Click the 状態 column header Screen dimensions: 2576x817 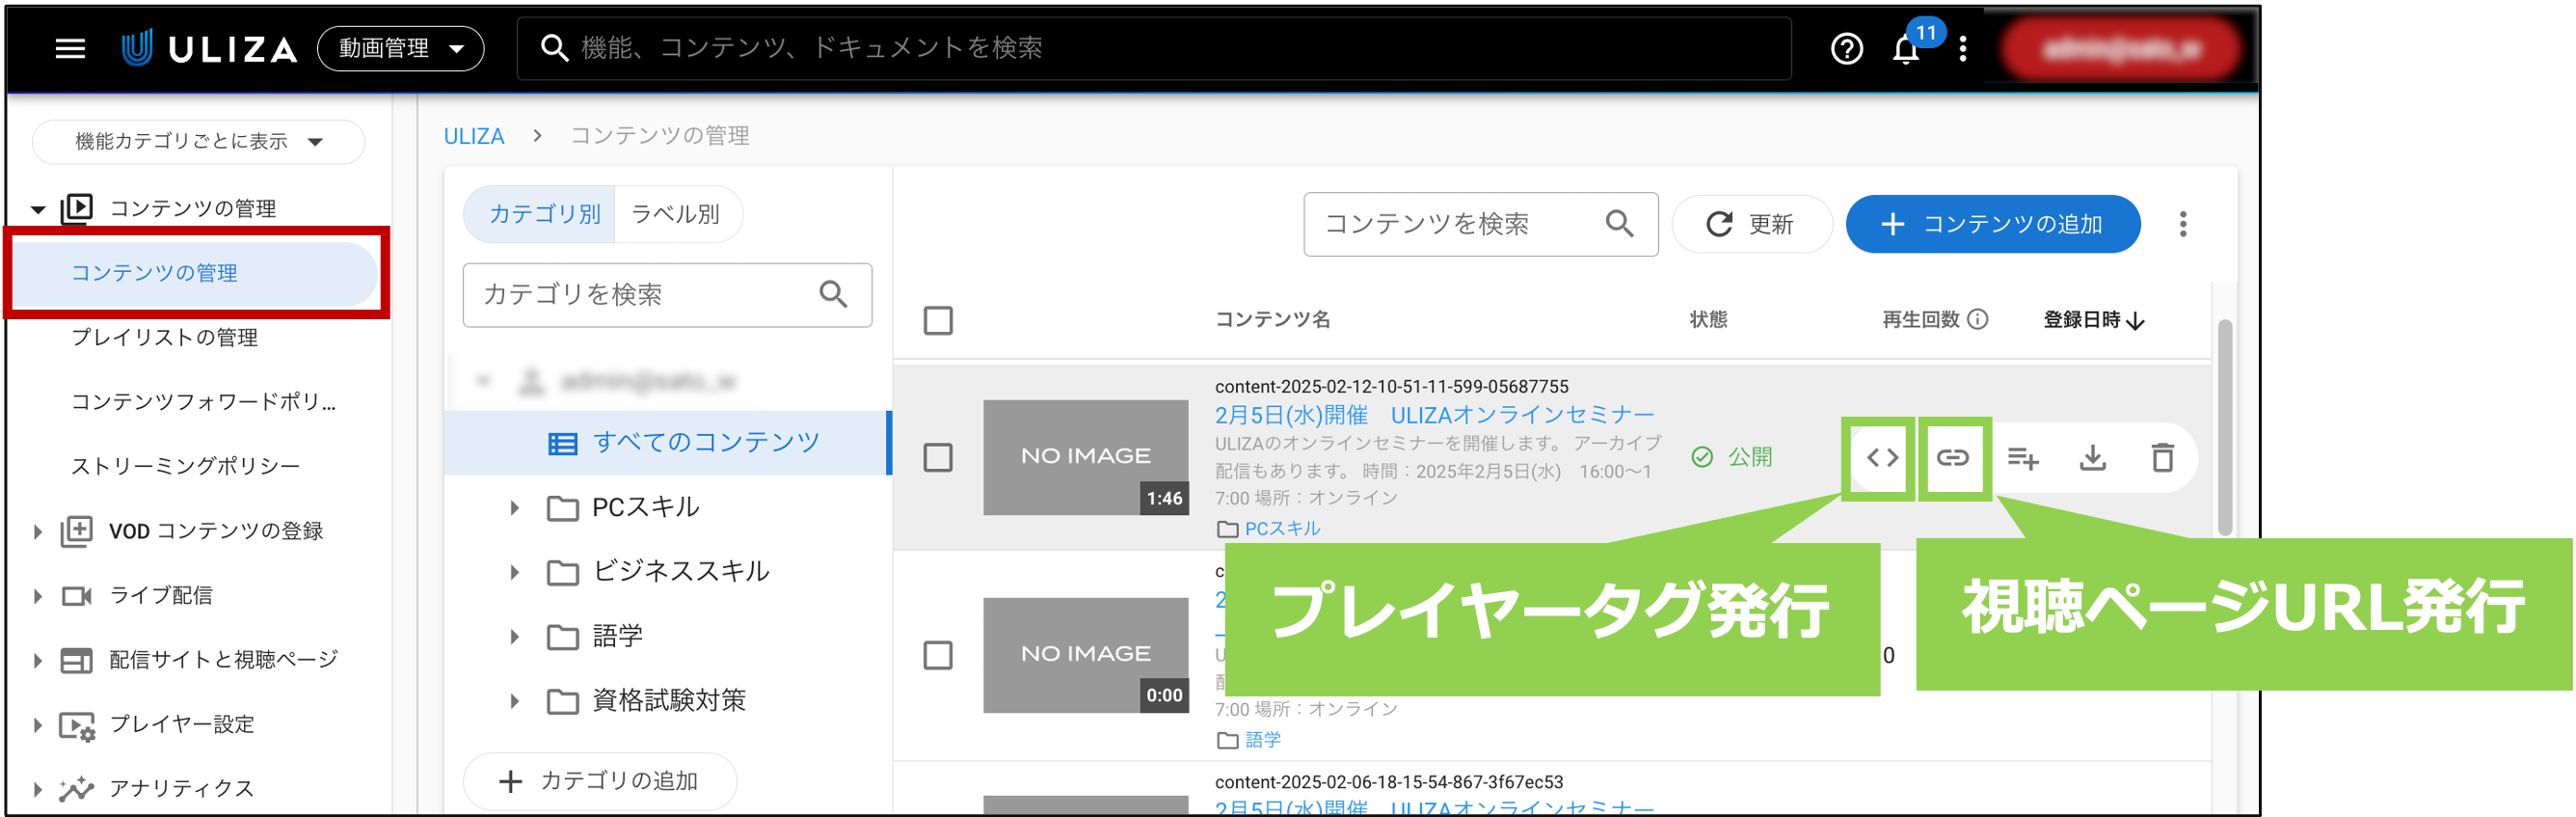point(1708,319)
